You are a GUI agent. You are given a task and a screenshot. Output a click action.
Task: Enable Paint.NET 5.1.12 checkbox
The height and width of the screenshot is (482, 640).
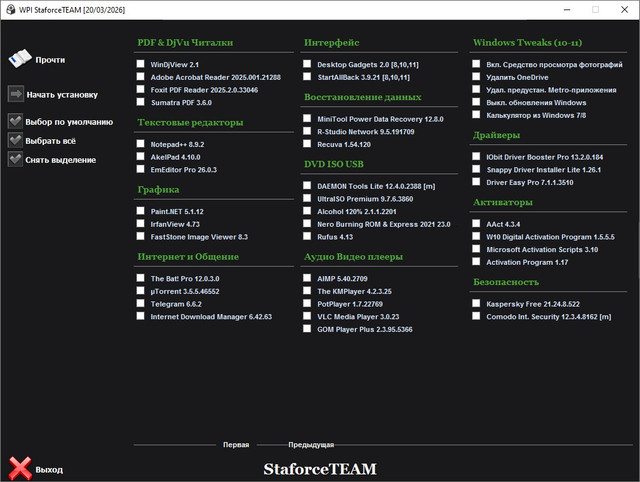click(x=140, y=211)
